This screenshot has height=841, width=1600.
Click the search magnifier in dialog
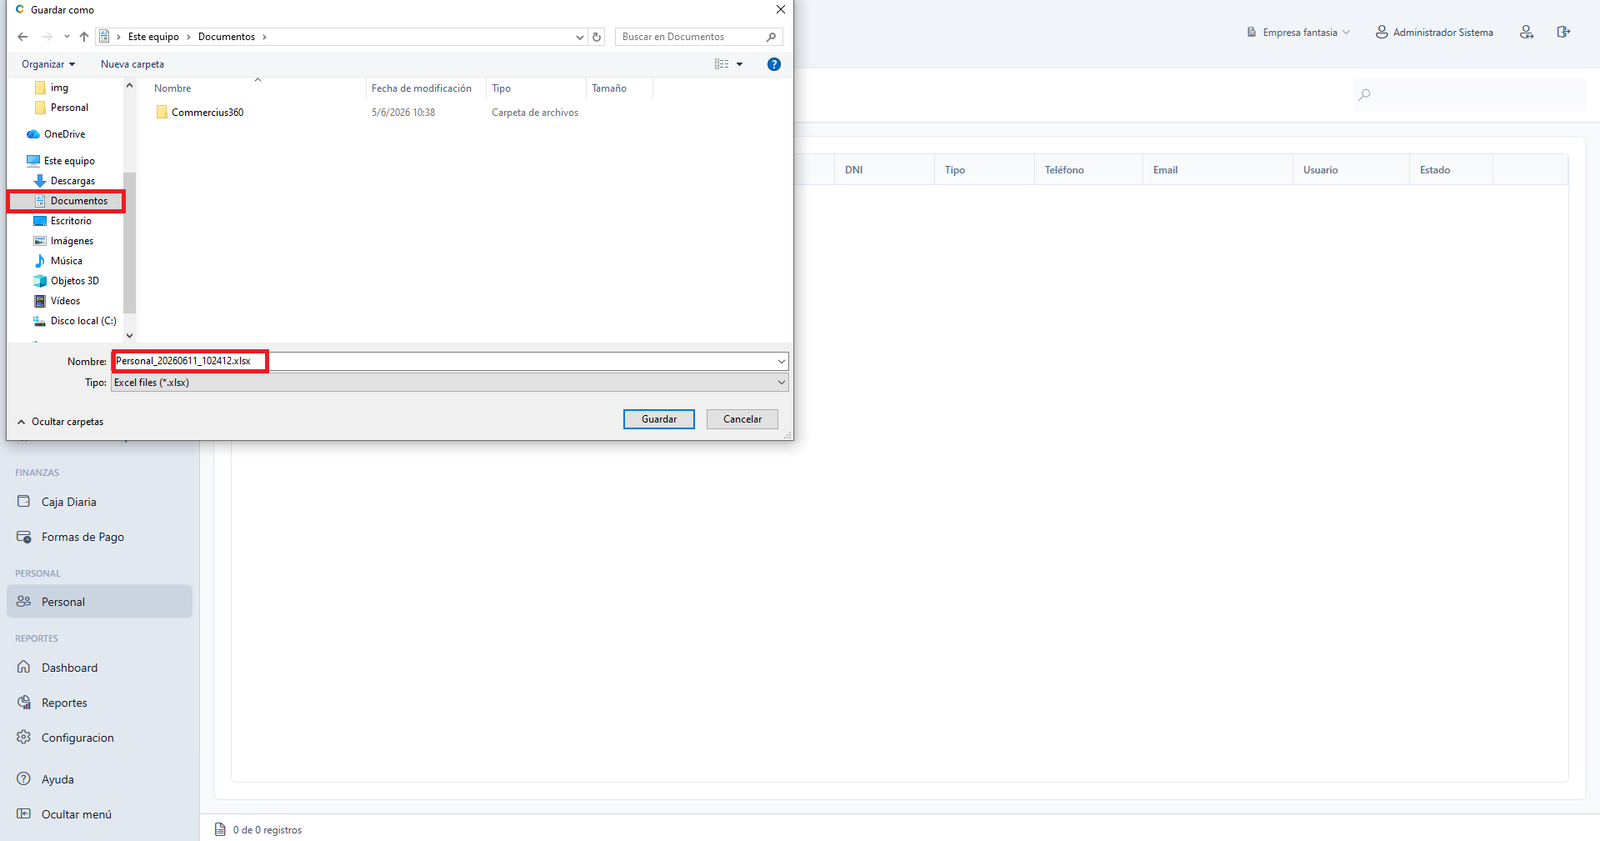coord(771,37)
